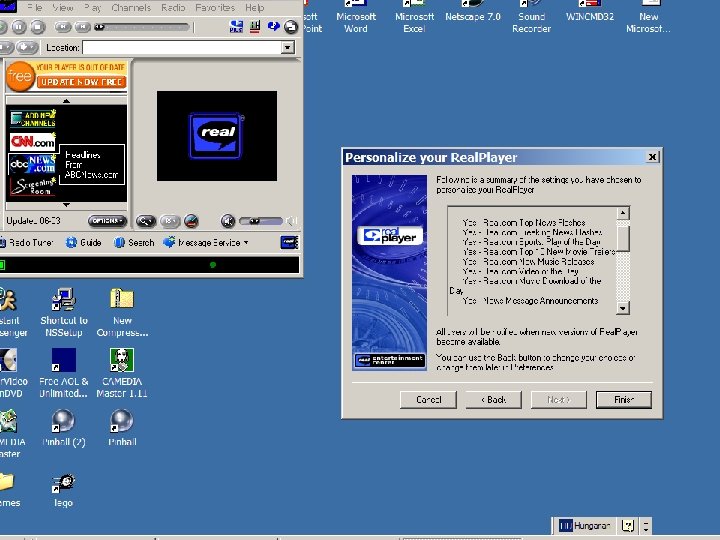Select Shortcut to NSSetup icon

64,313
